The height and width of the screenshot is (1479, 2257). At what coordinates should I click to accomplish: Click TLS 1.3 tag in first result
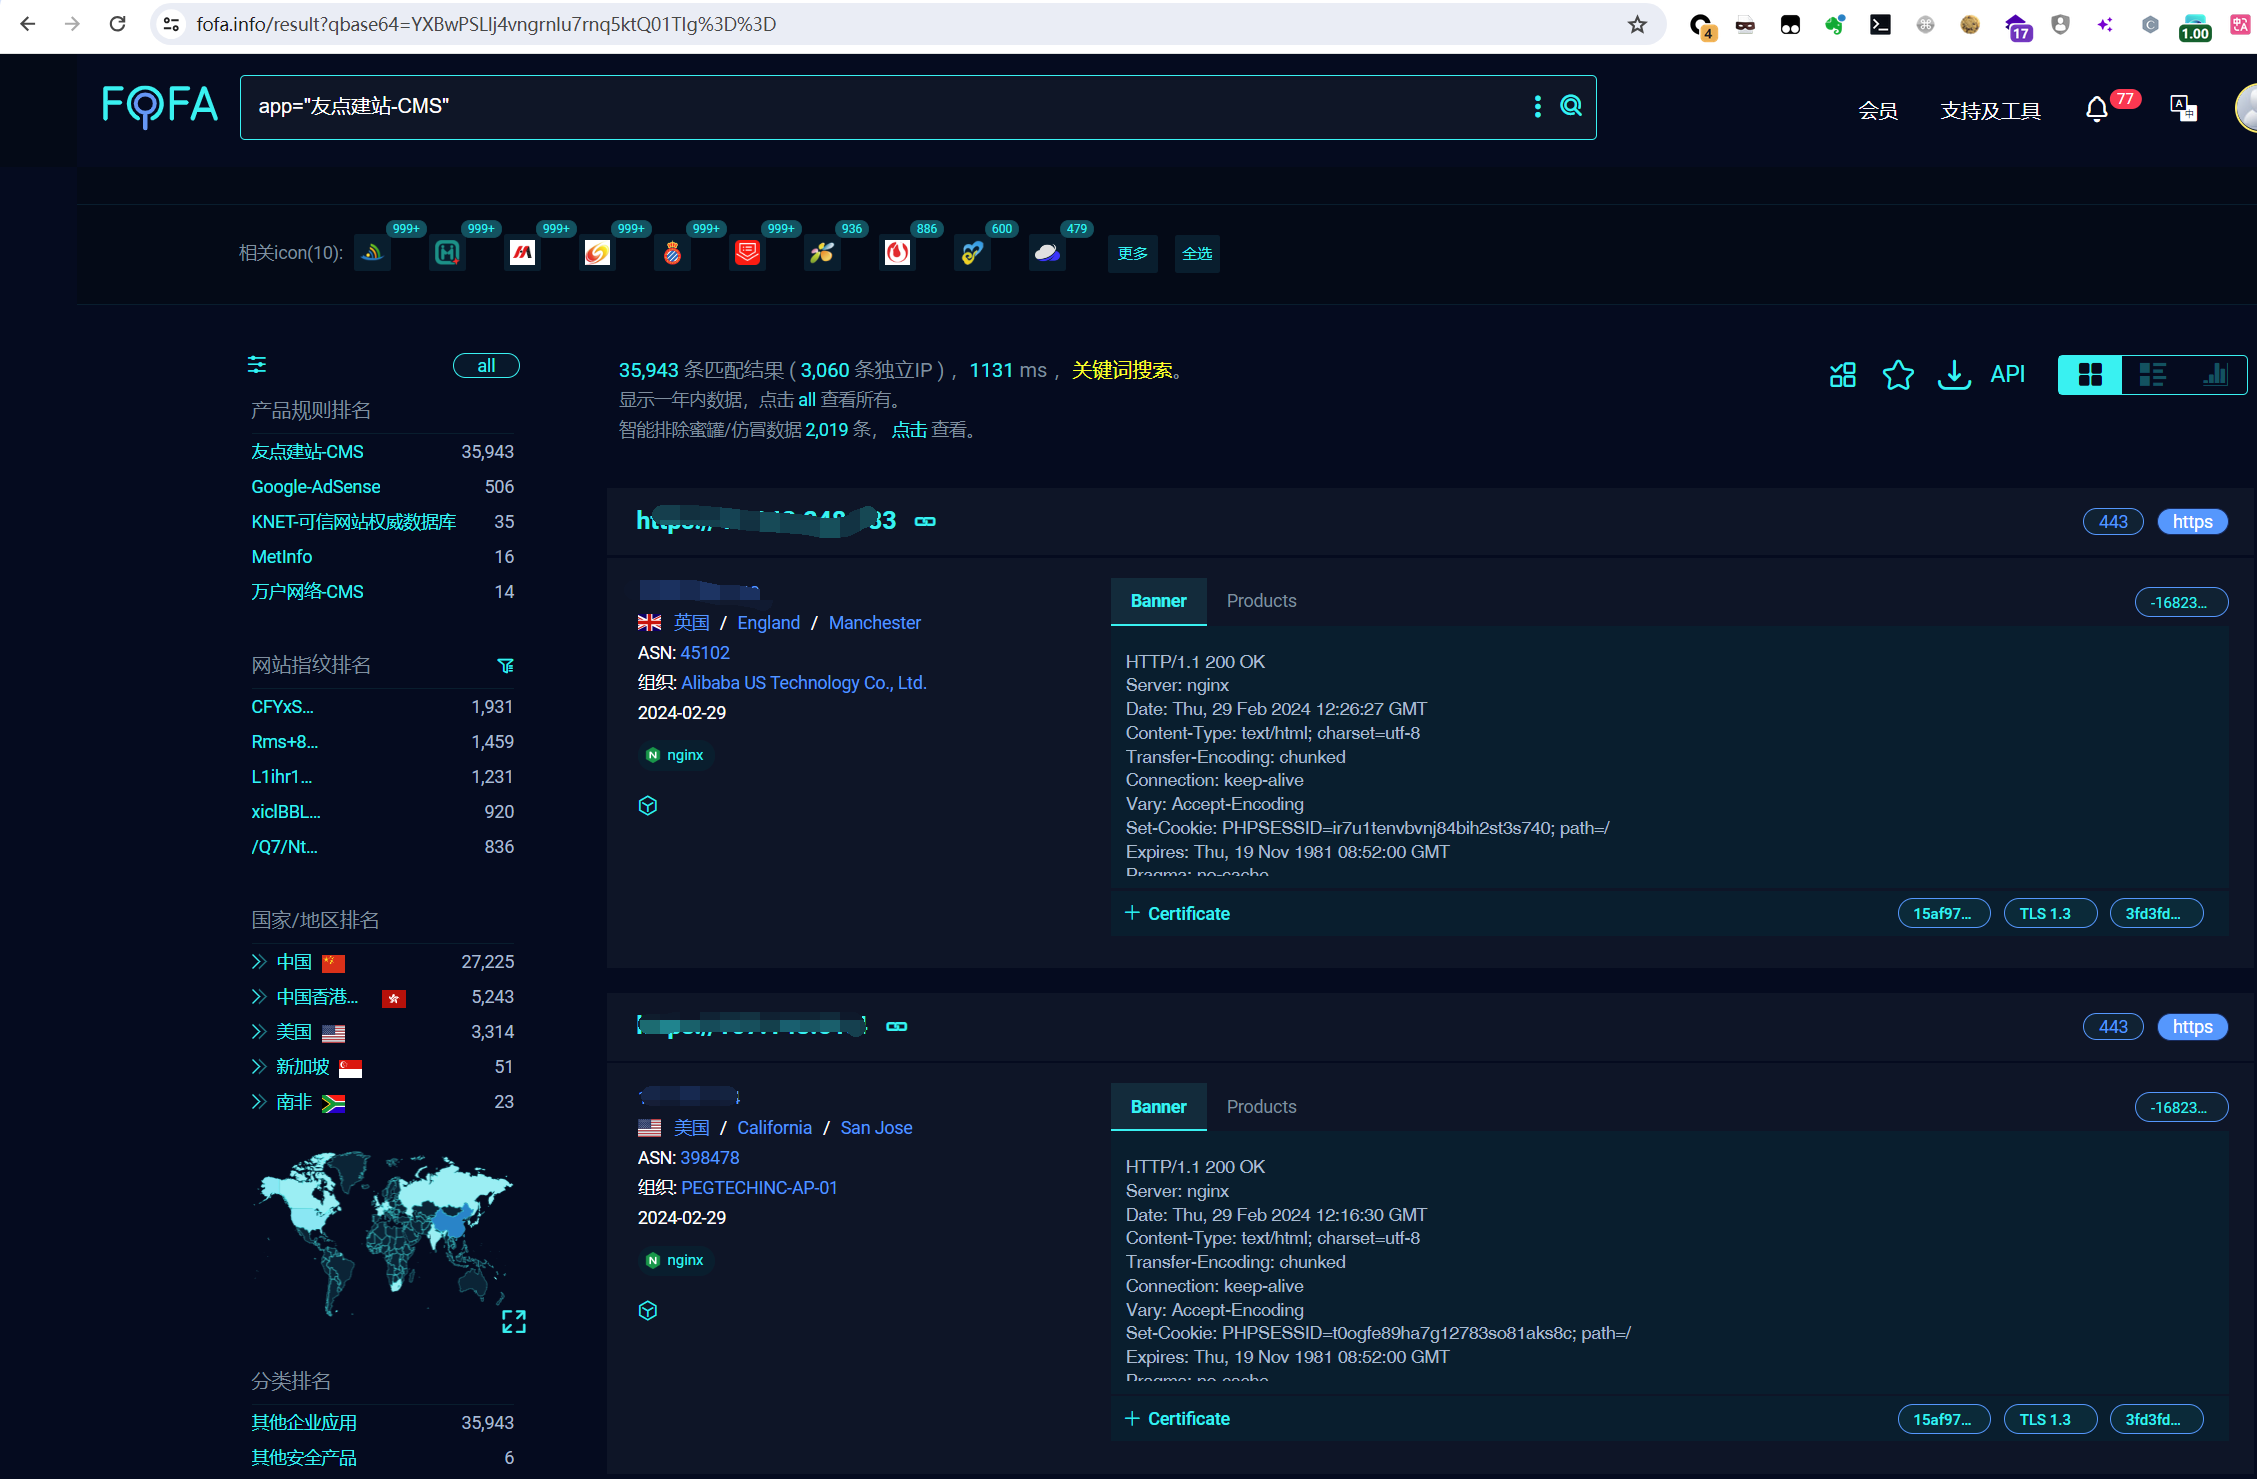[x=2050, y=914]
